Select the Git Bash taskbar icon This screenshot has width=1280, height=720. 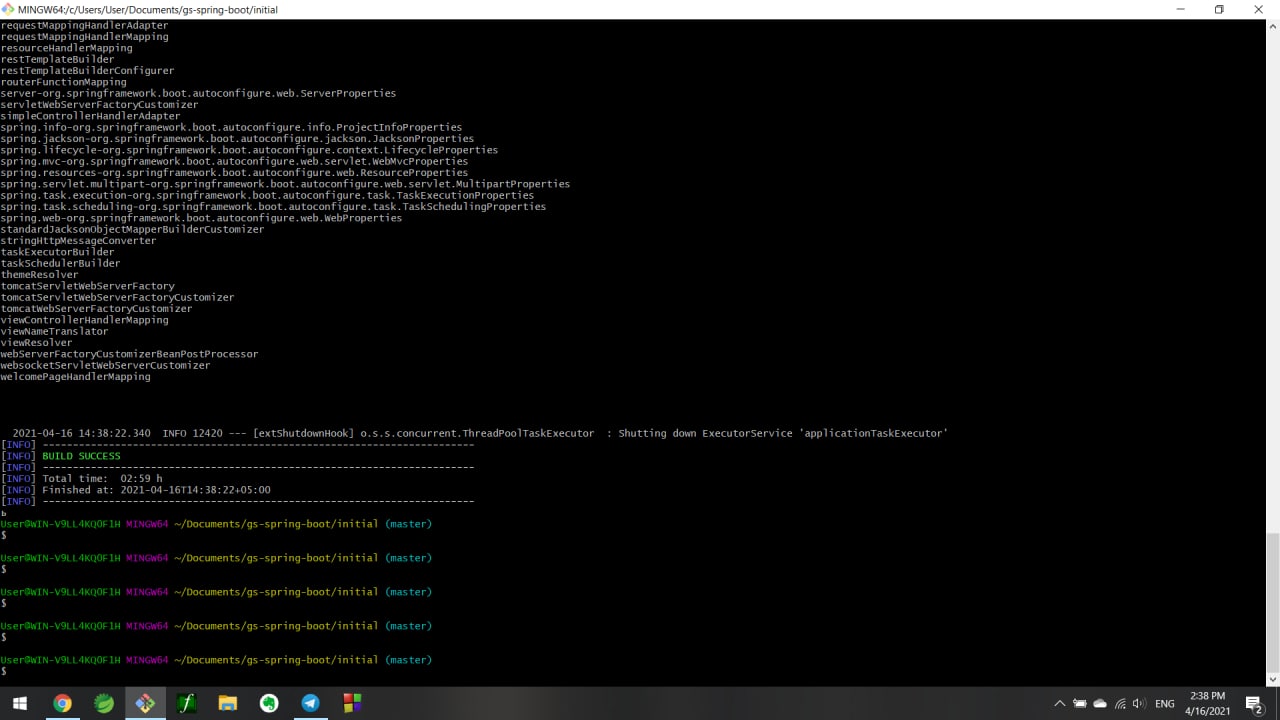[x=145, y=703]
